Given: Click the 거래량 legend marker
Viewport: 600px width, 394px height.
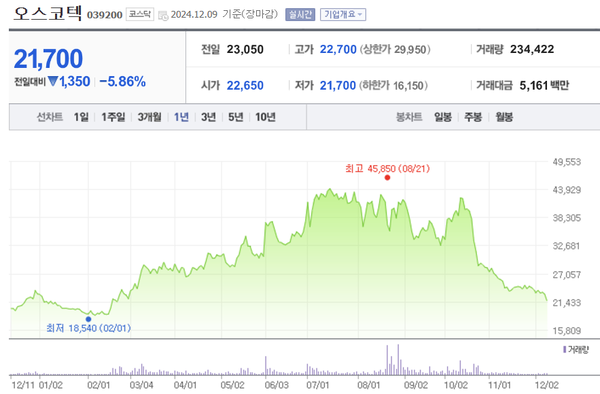Looking at the screenshot, I should coord(564,349).
